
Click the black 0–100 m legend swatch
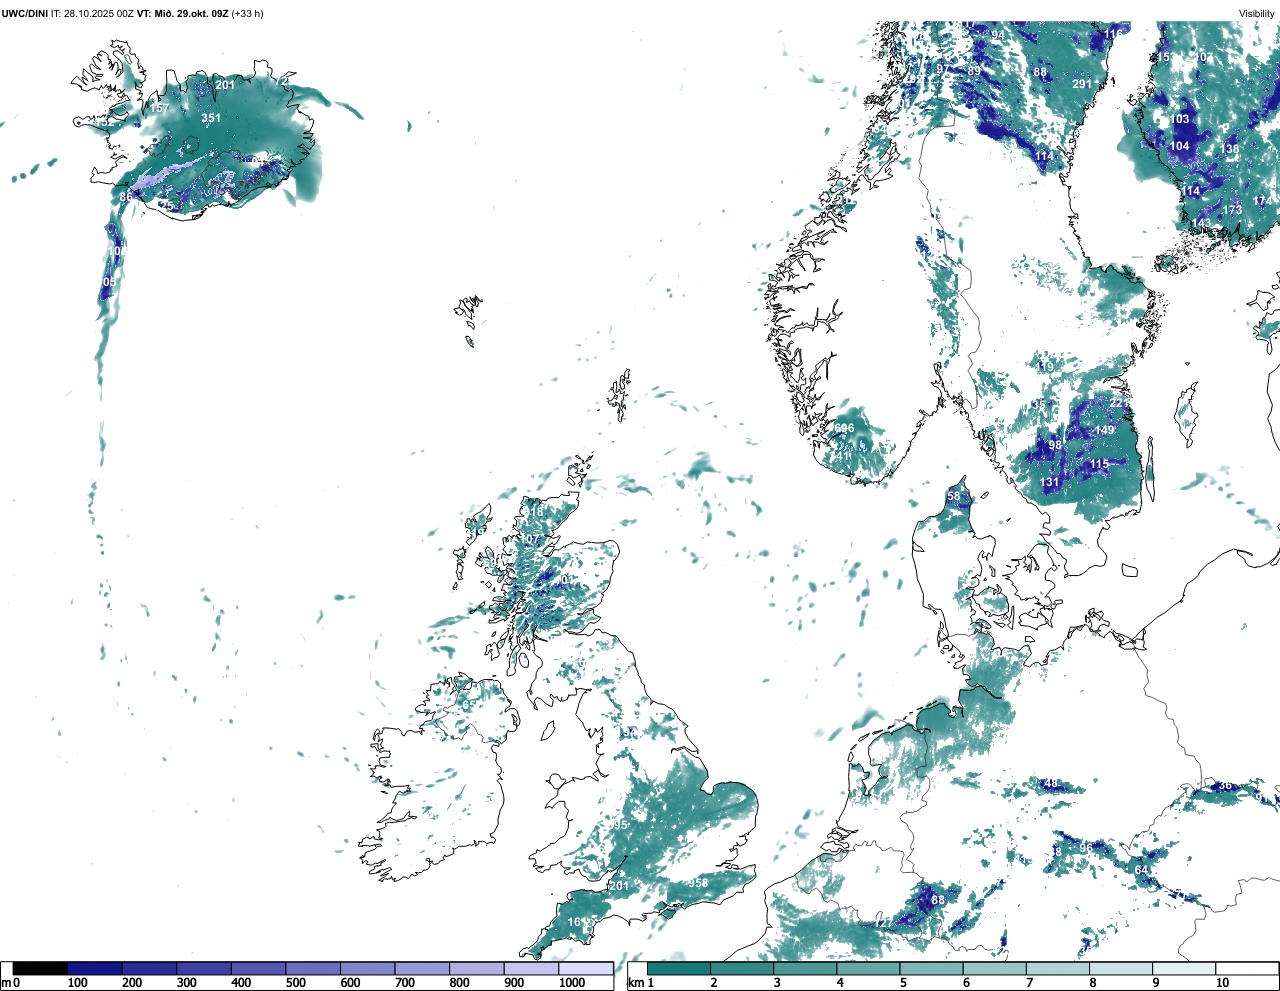(40, 968)
